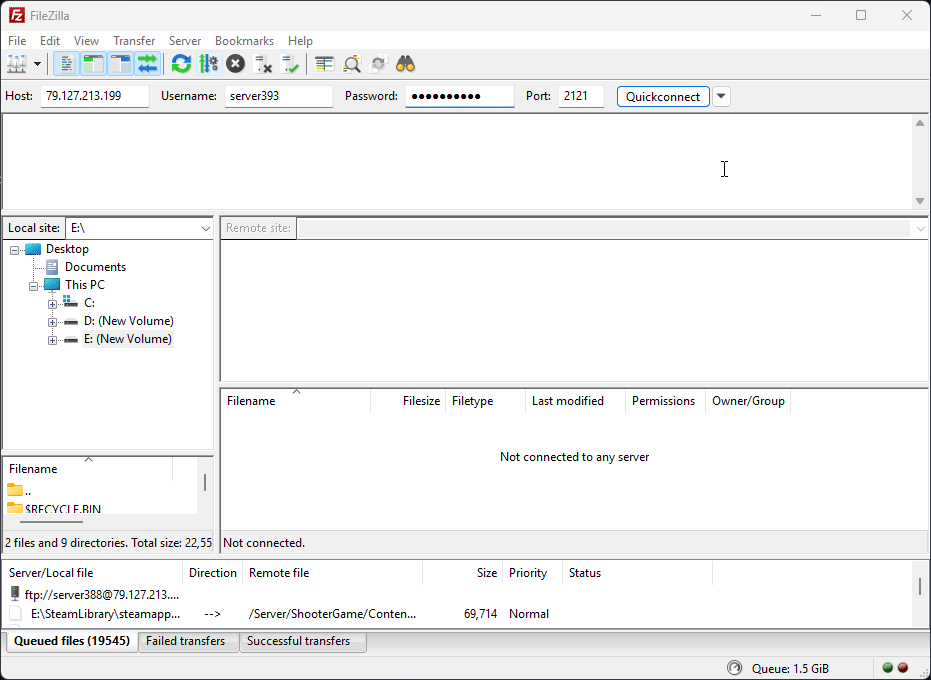The height and width of the screenshot is (680, 931).
Task: Click the magnifier-over-files toolbar icon
Action: click(352, 64)
